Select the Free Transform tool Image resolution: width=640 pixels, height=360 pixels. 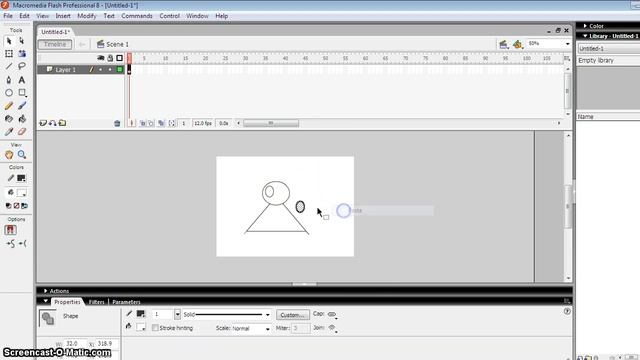(x=9, y=53)
